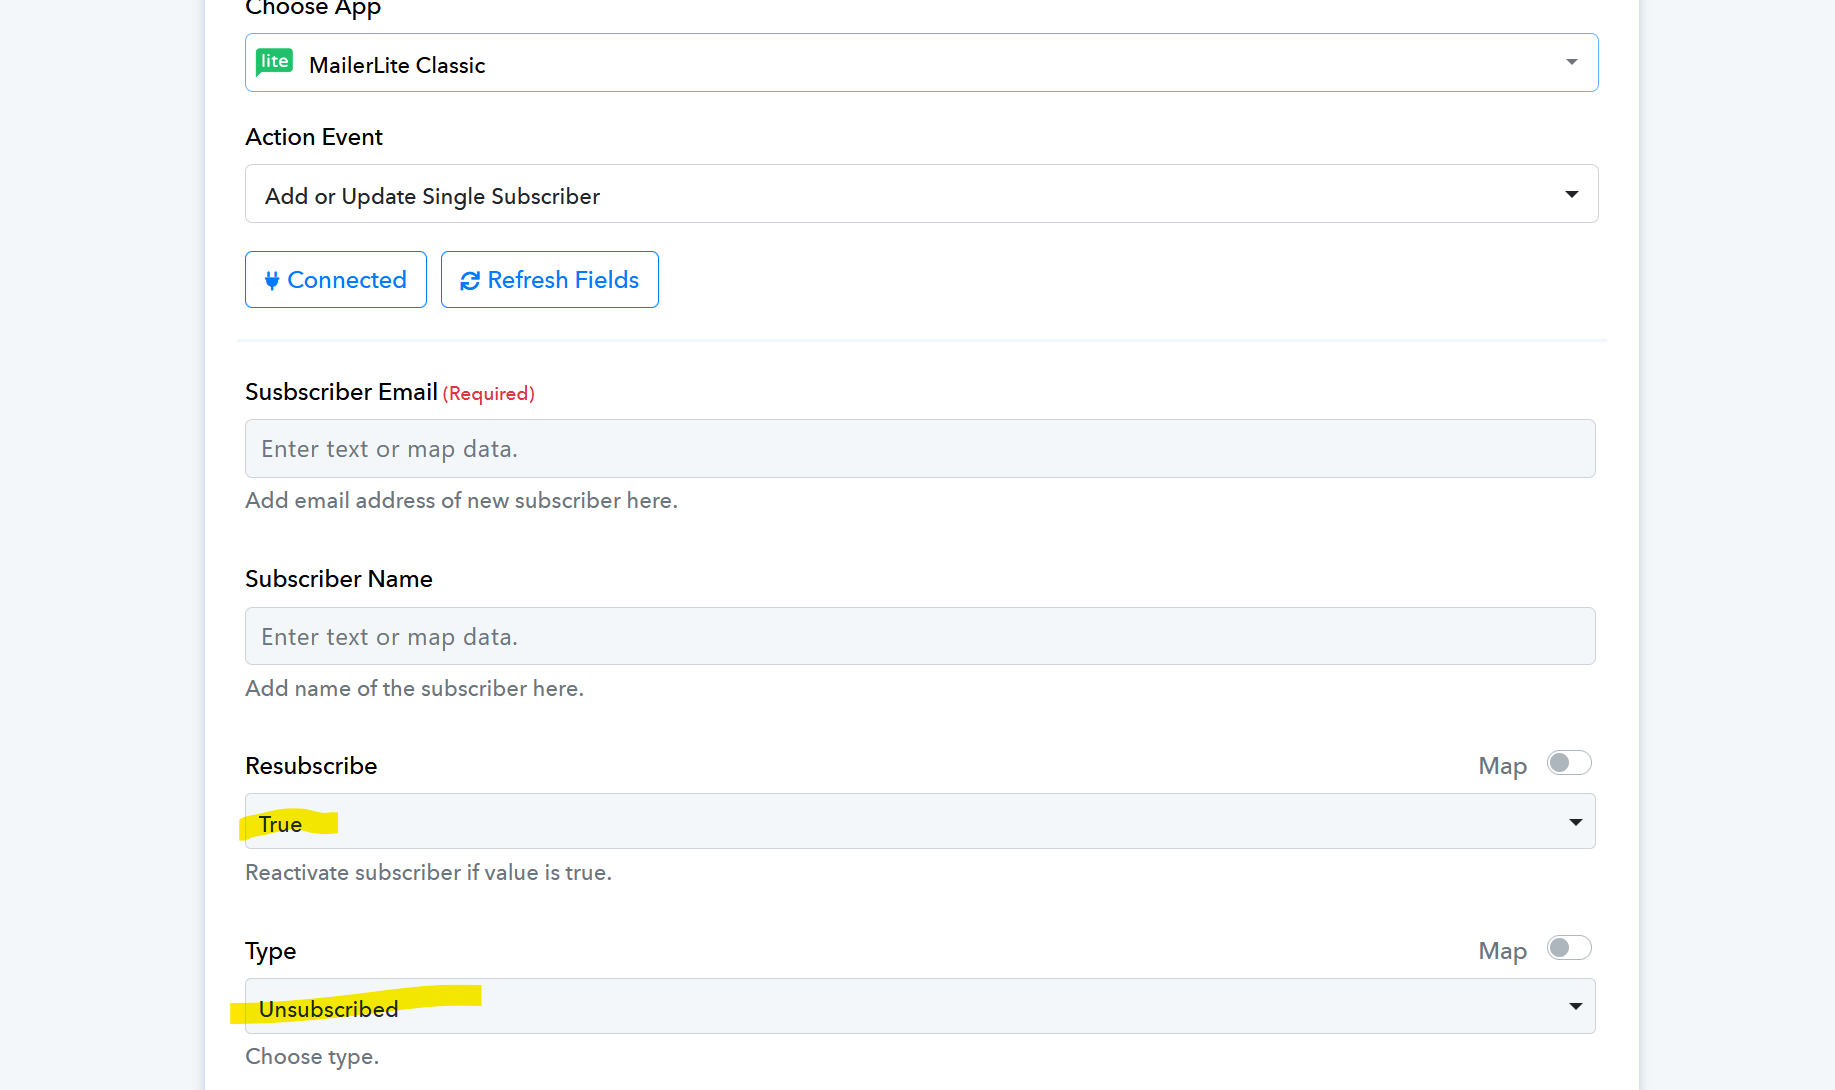Image resolution: width=1835 pixels, height=1090 pixels.
Task: Focus the Subscriber Name input field
Action: (x=920, y=636)
